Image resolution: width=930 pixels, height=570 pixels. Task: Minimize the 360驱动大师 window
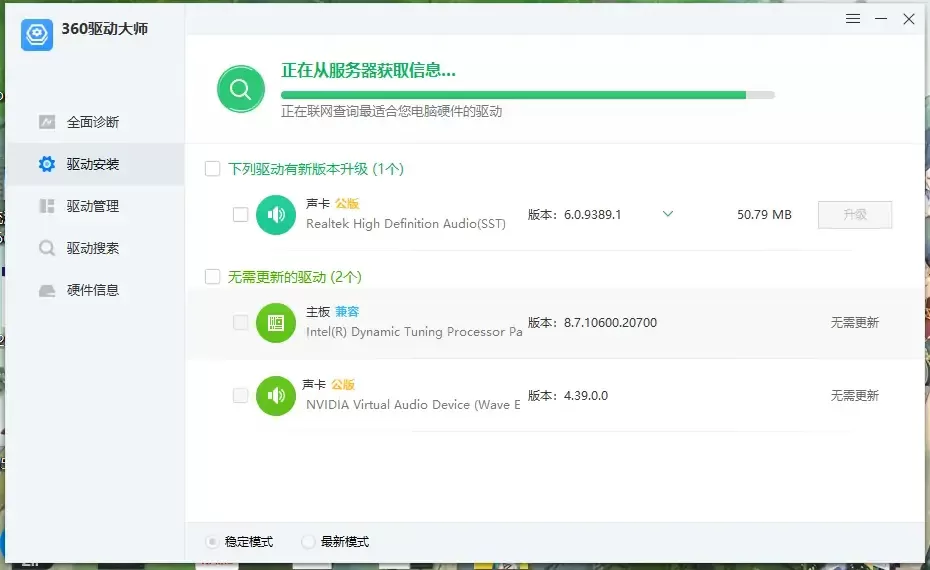(881, 19)
